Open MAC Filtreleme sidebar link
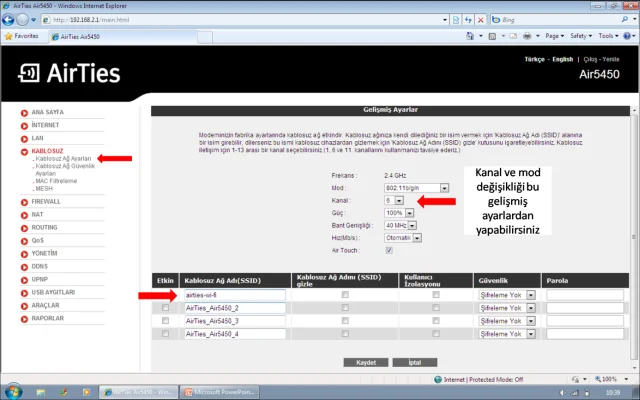 tap(56, 181)
